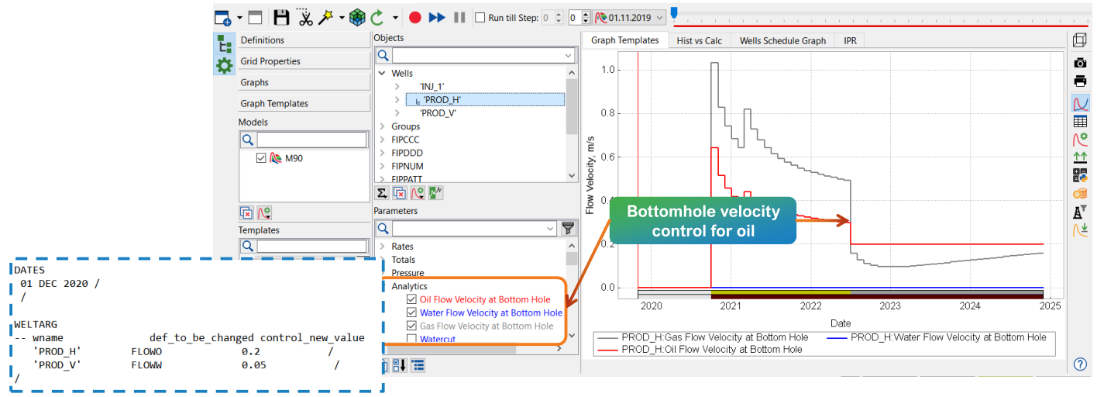
Task: Open the help question mark icon
Action: point(1080,364)
